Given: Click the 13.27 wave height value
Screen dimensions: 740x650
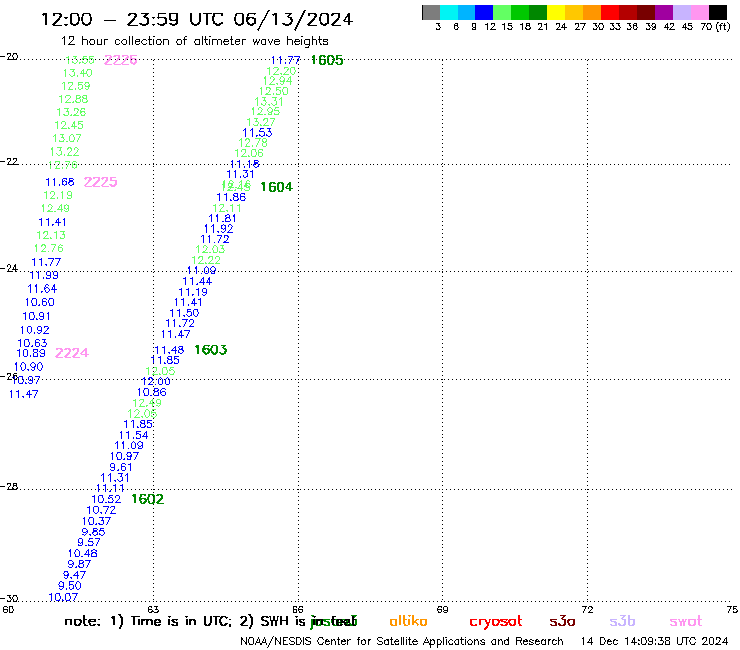Looking at the screenshot, I should click(261, 122).
